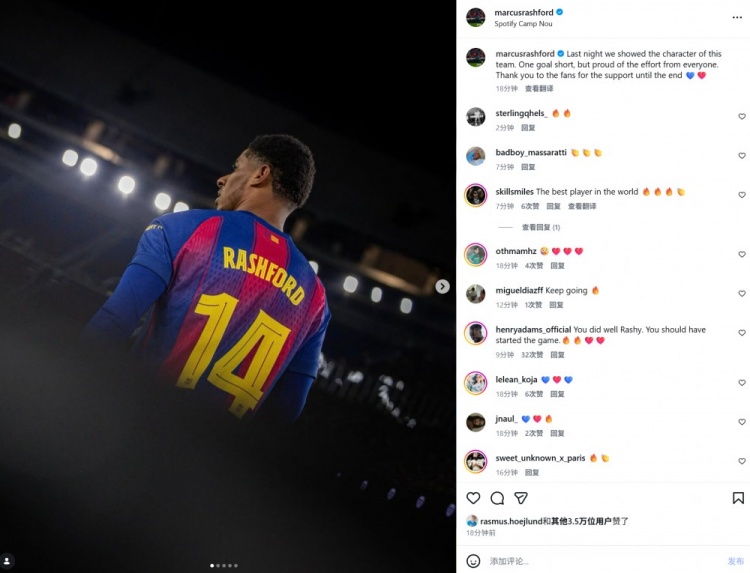Like the post with the heart icon
This screenshot has width=750, height=573.
pos(473,498)
